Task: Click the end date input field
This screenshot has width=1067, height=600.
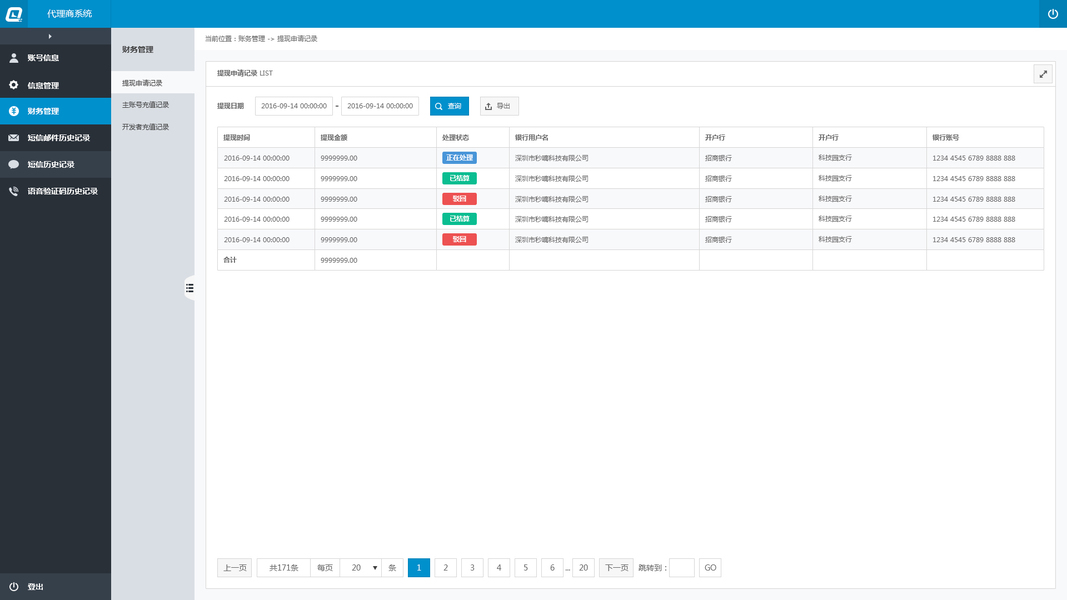Action: point(380,106)
